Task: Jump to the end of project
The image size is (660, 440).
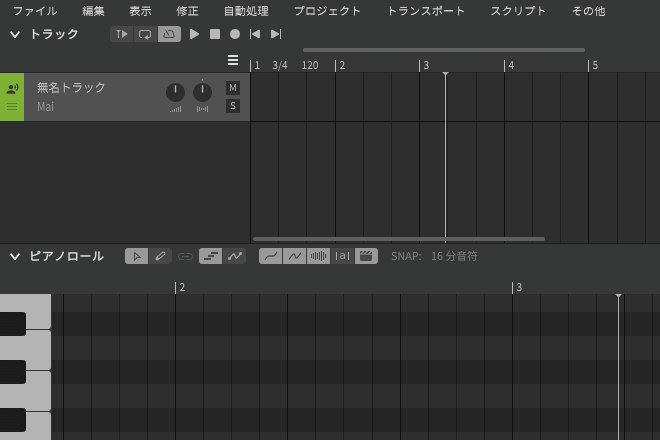Action: (x=276, y=34)
